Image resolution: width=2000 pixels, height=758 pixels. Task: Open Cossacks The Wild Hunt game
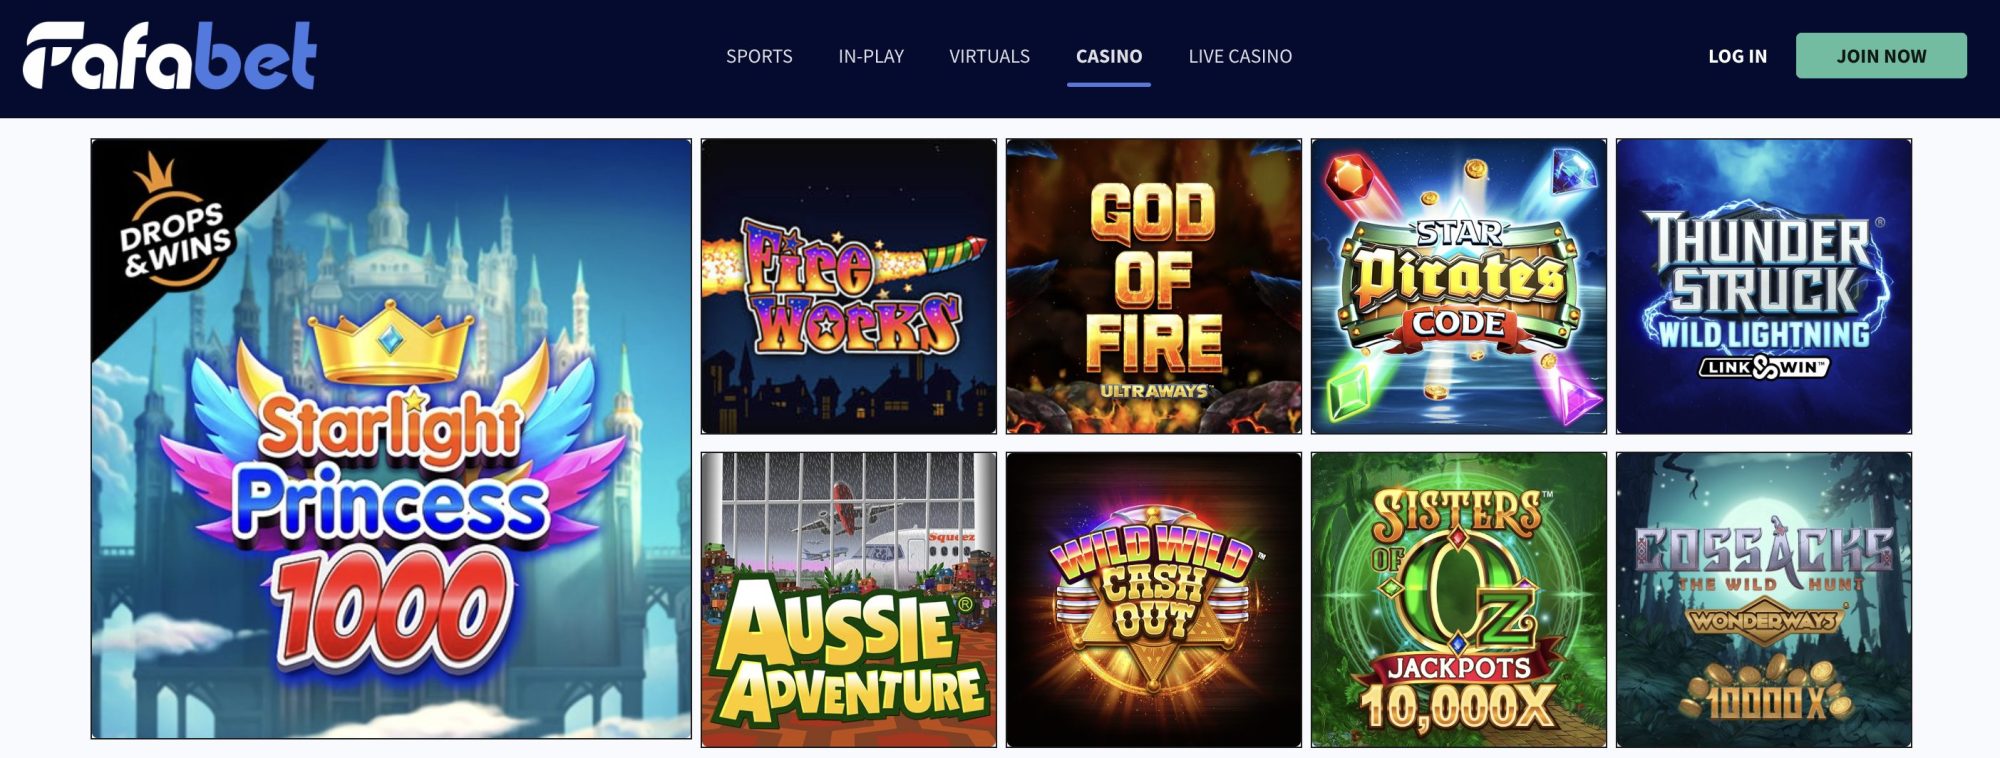point(1764,600)
